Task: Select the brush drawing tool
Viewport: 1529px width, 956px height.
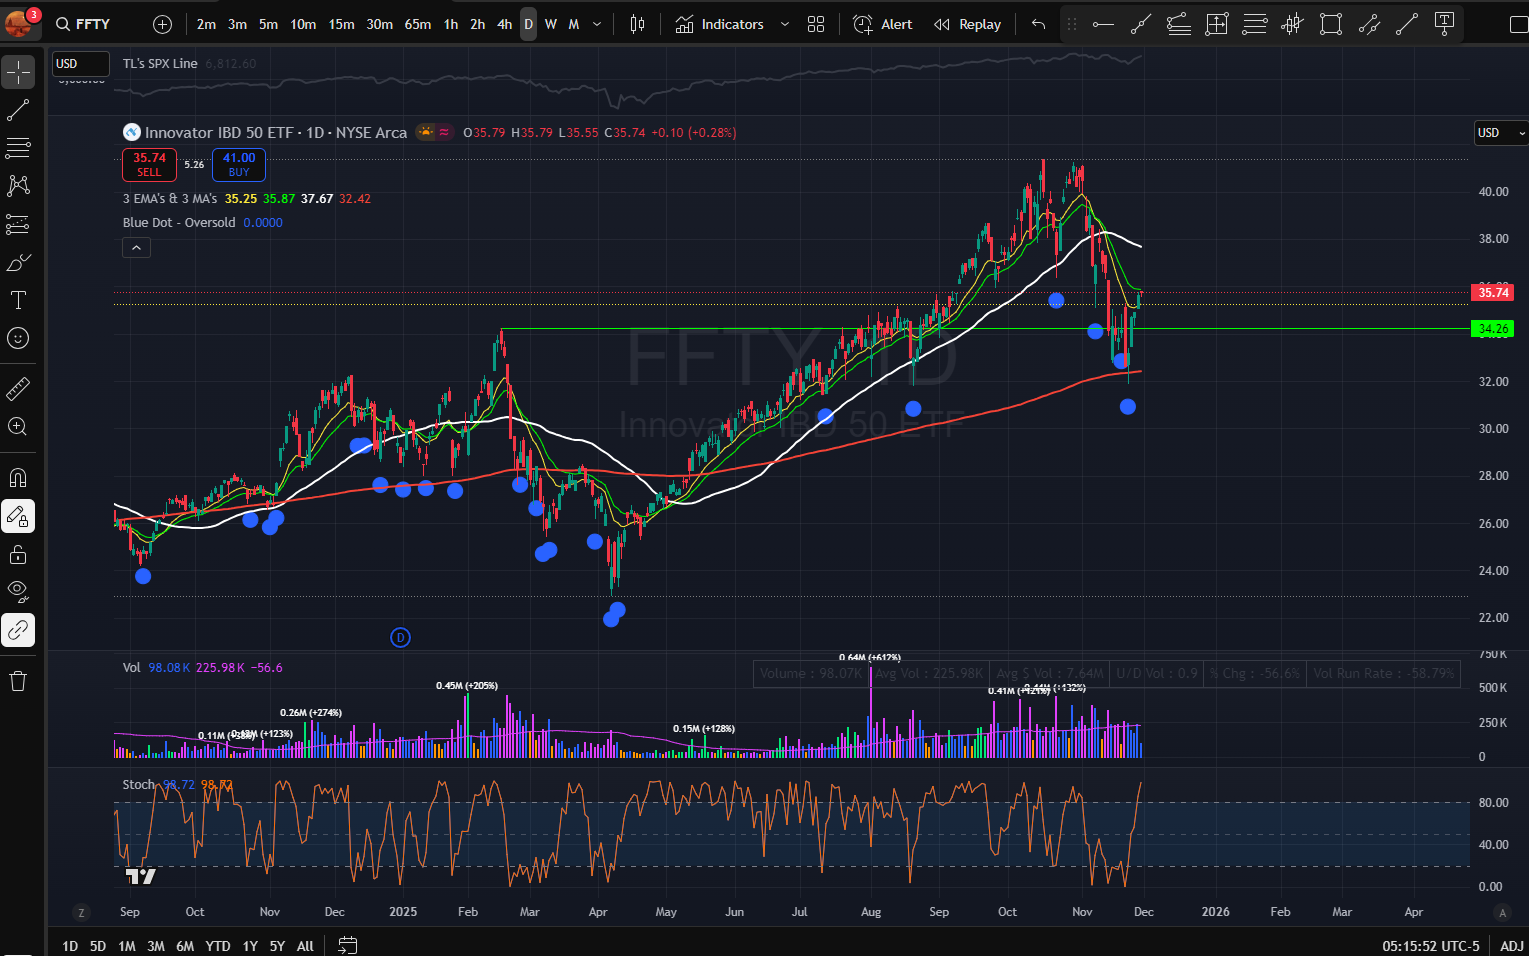Action: pyautogui.click(x=18, y=262)
